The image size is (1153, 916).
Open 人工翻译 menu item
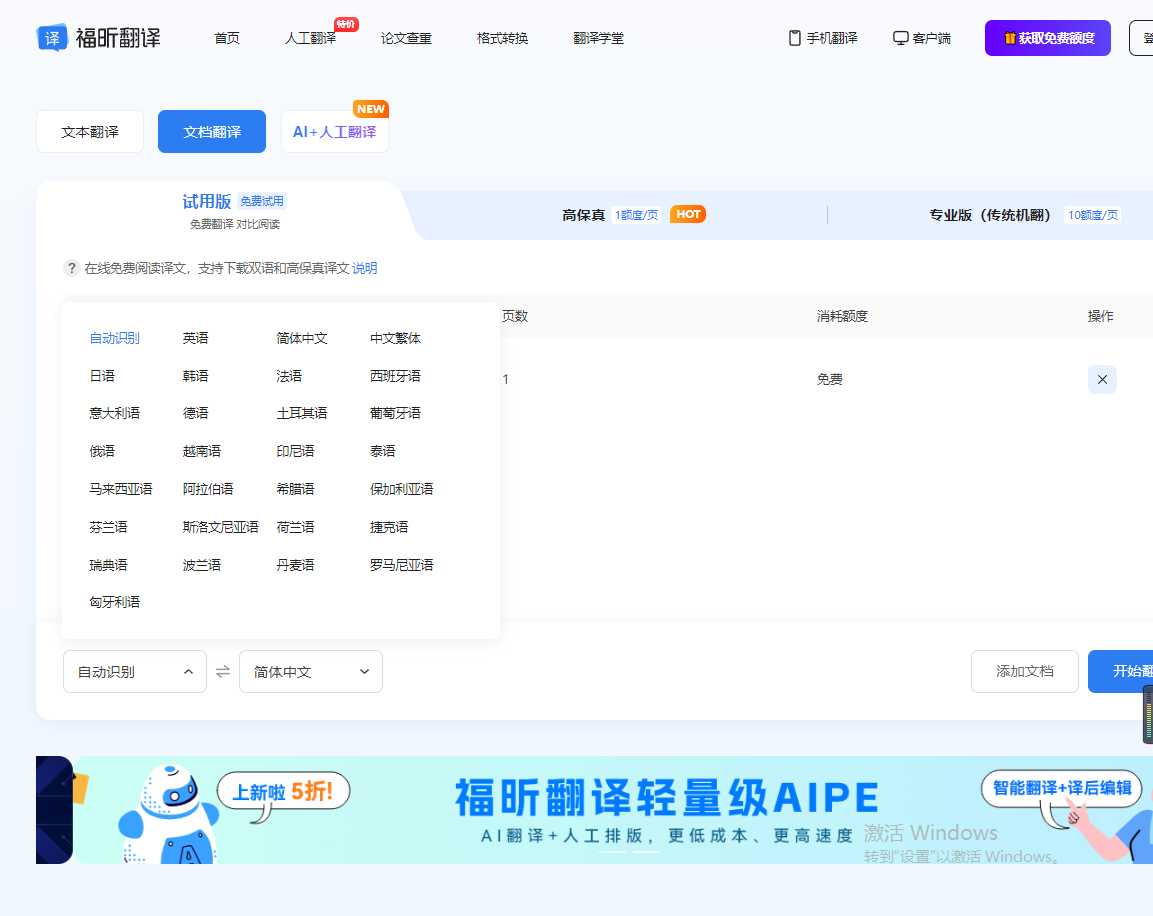310,38
